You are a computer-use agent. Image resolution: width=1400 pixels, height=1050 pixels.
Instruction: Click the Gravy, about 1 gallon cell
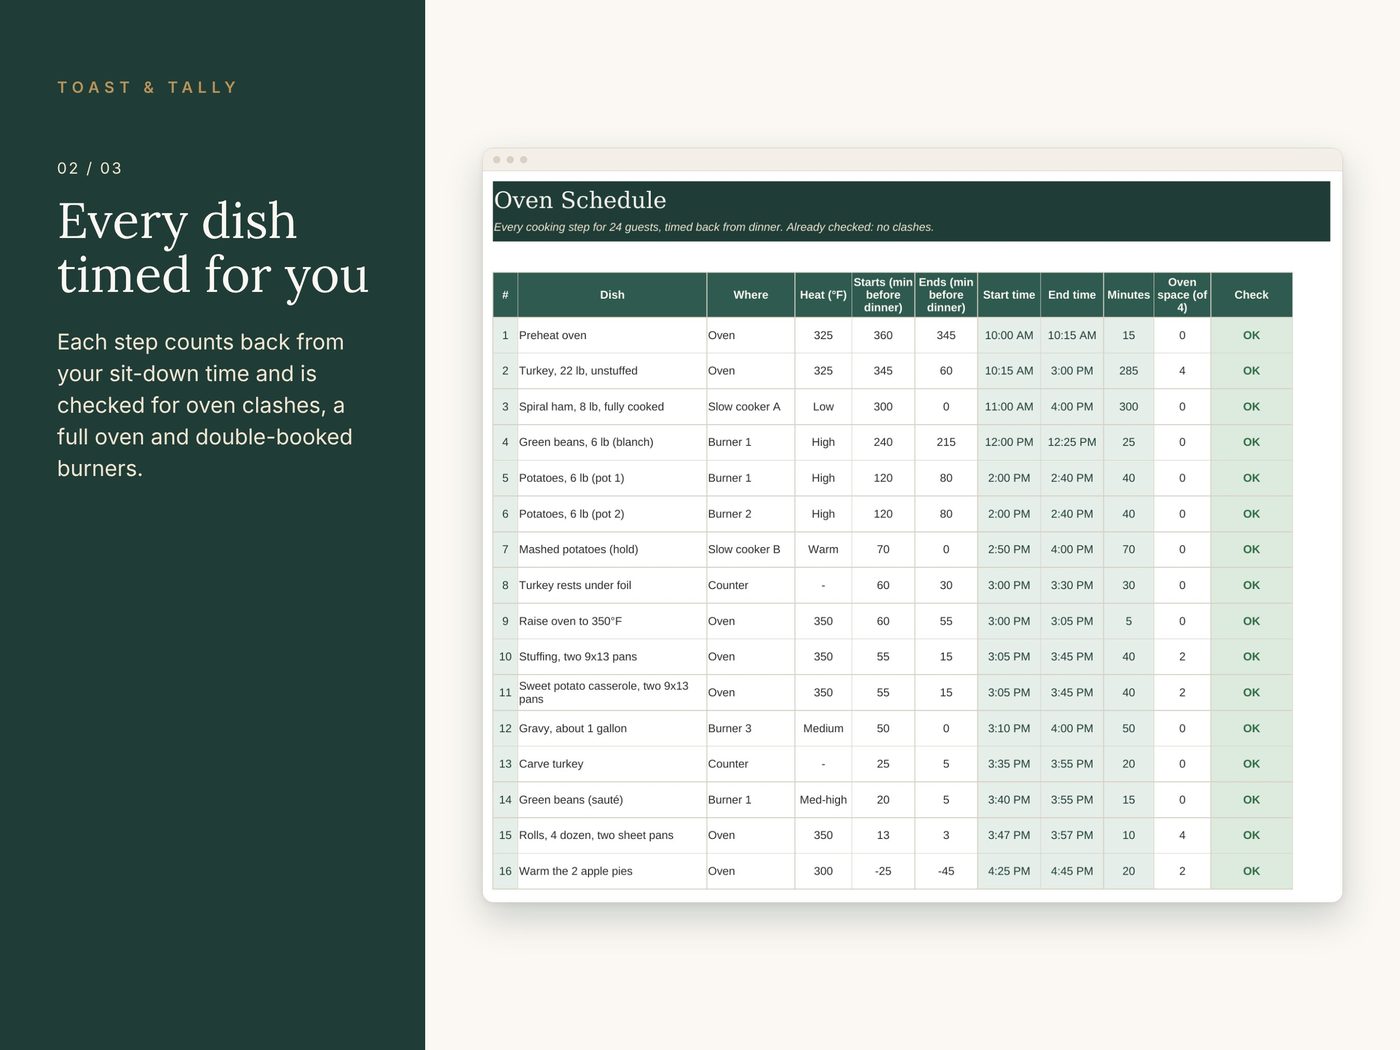612,729
